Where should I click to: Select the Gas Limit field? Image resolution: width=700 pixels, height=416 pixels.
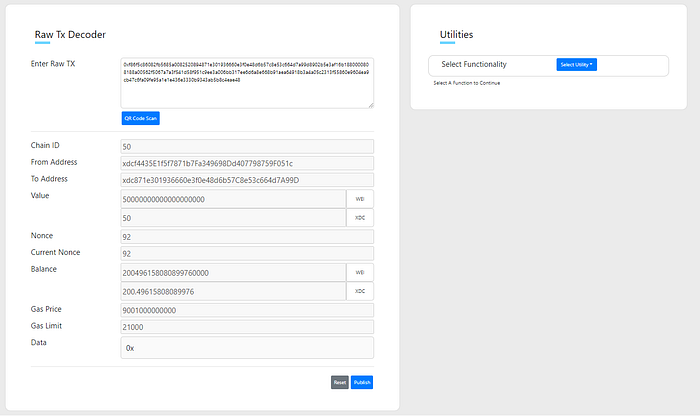(x=247, y=327)
